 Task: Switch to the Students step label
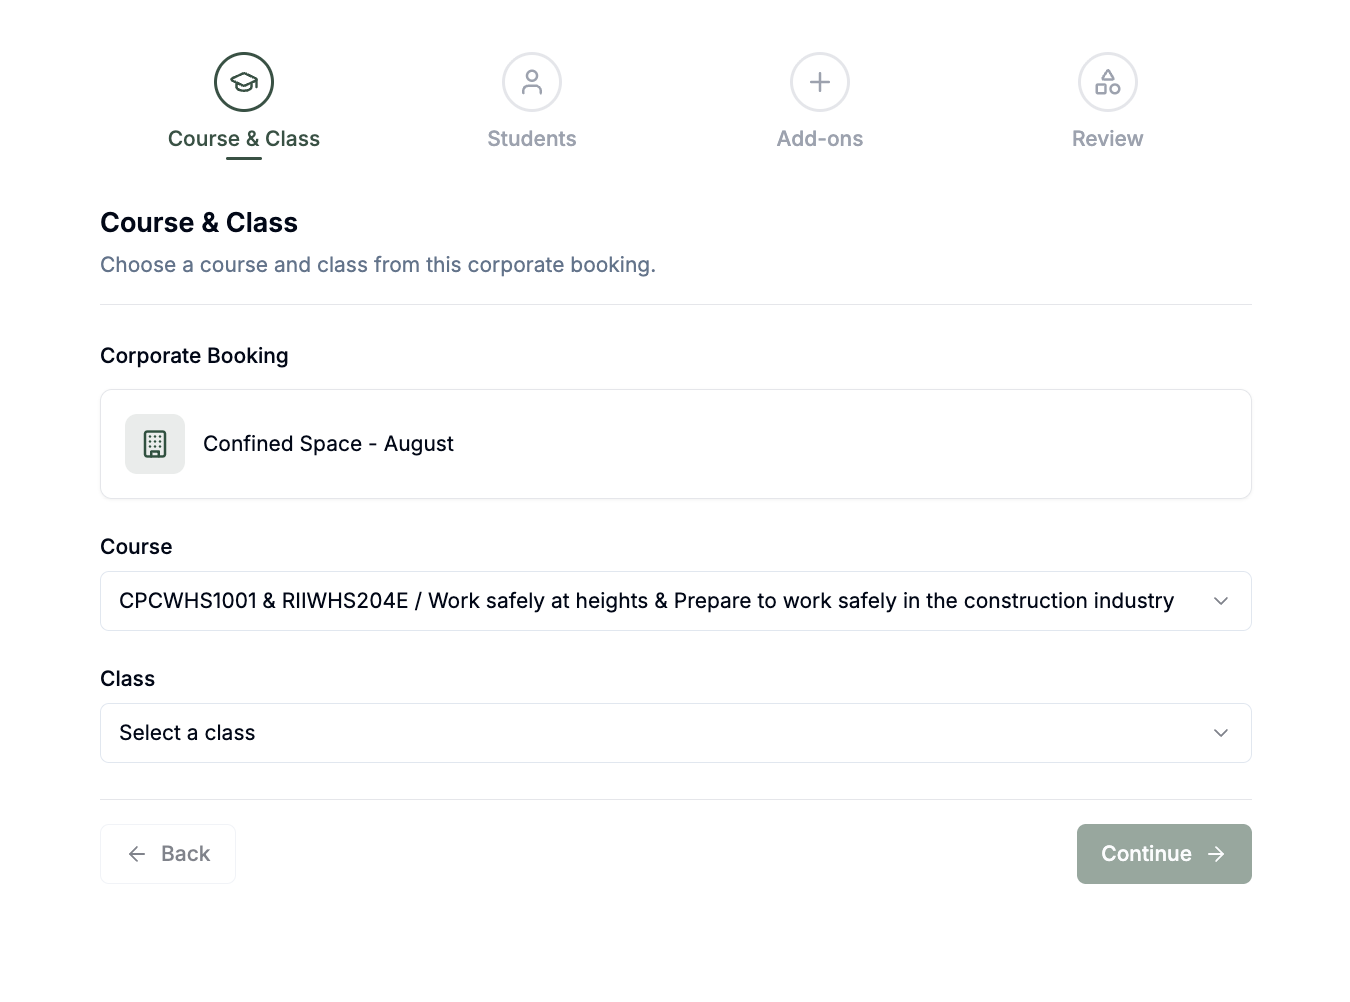coord(532,139)
